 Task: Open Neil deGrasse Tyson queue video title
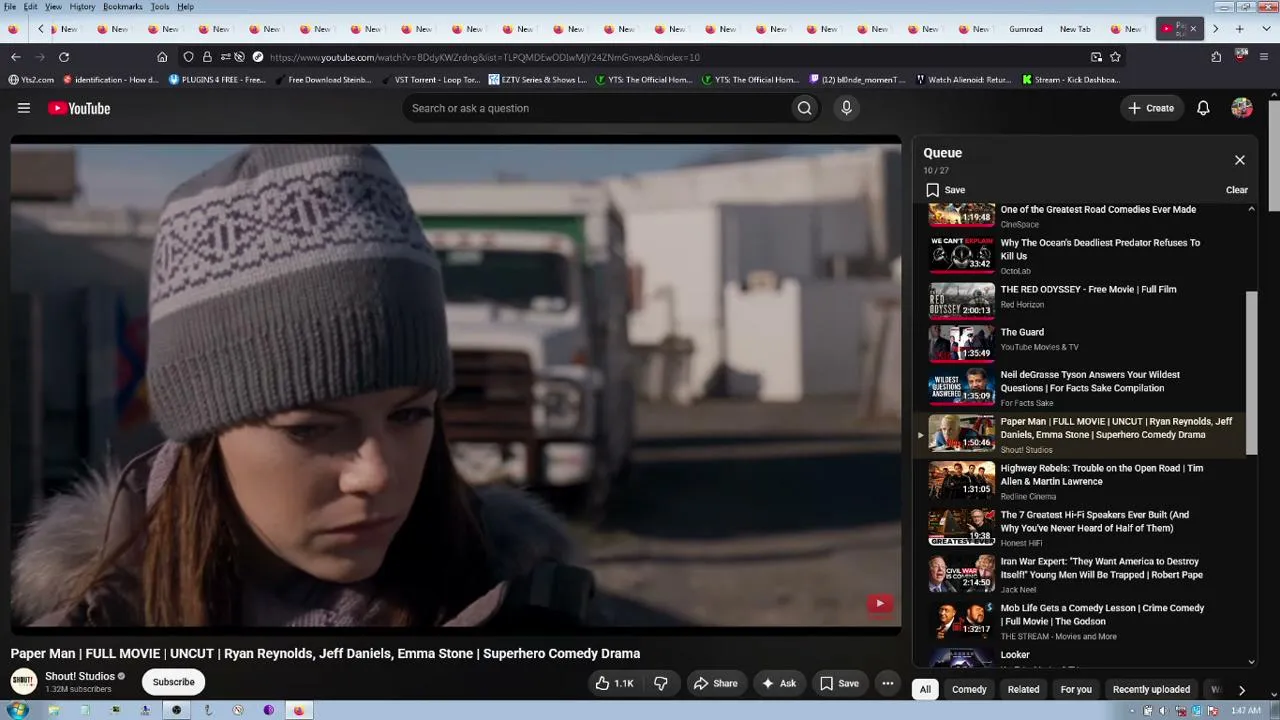pyautogui.click(x=1090, y=381)
